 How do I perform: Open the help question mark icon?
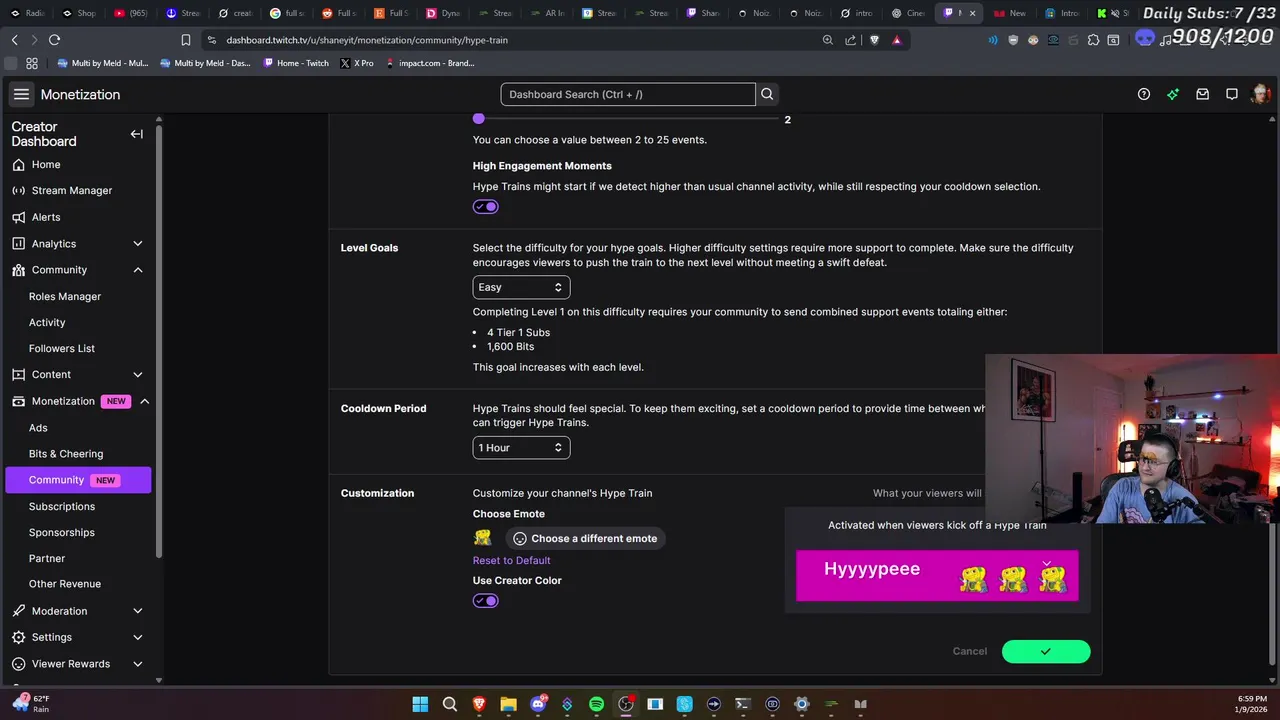pyautogui.click(x=1144, y=94)
